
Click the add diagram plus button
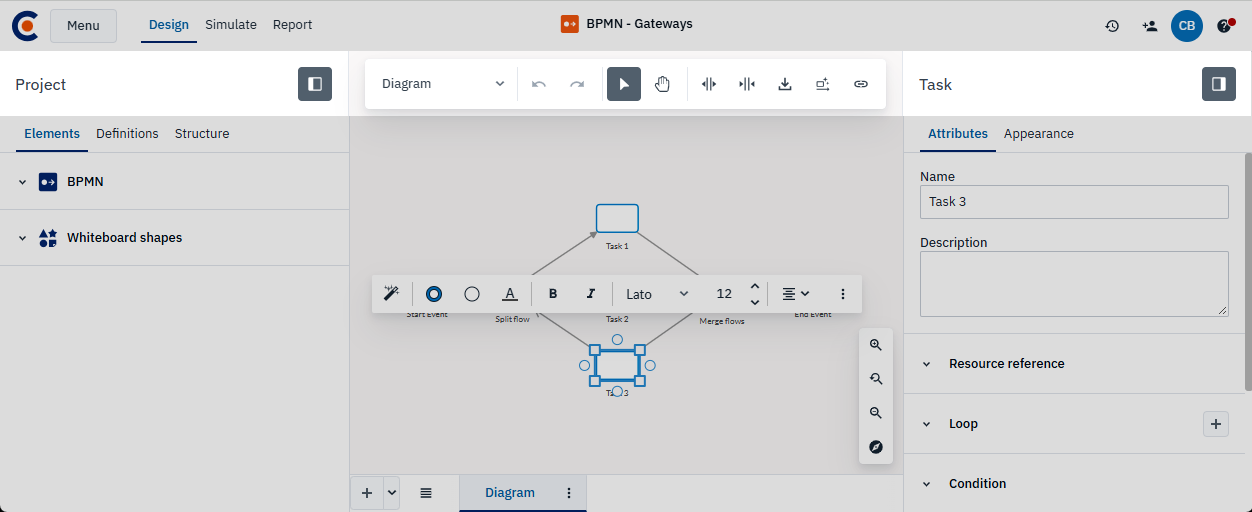pyautogui.click(x=367, y=493)
